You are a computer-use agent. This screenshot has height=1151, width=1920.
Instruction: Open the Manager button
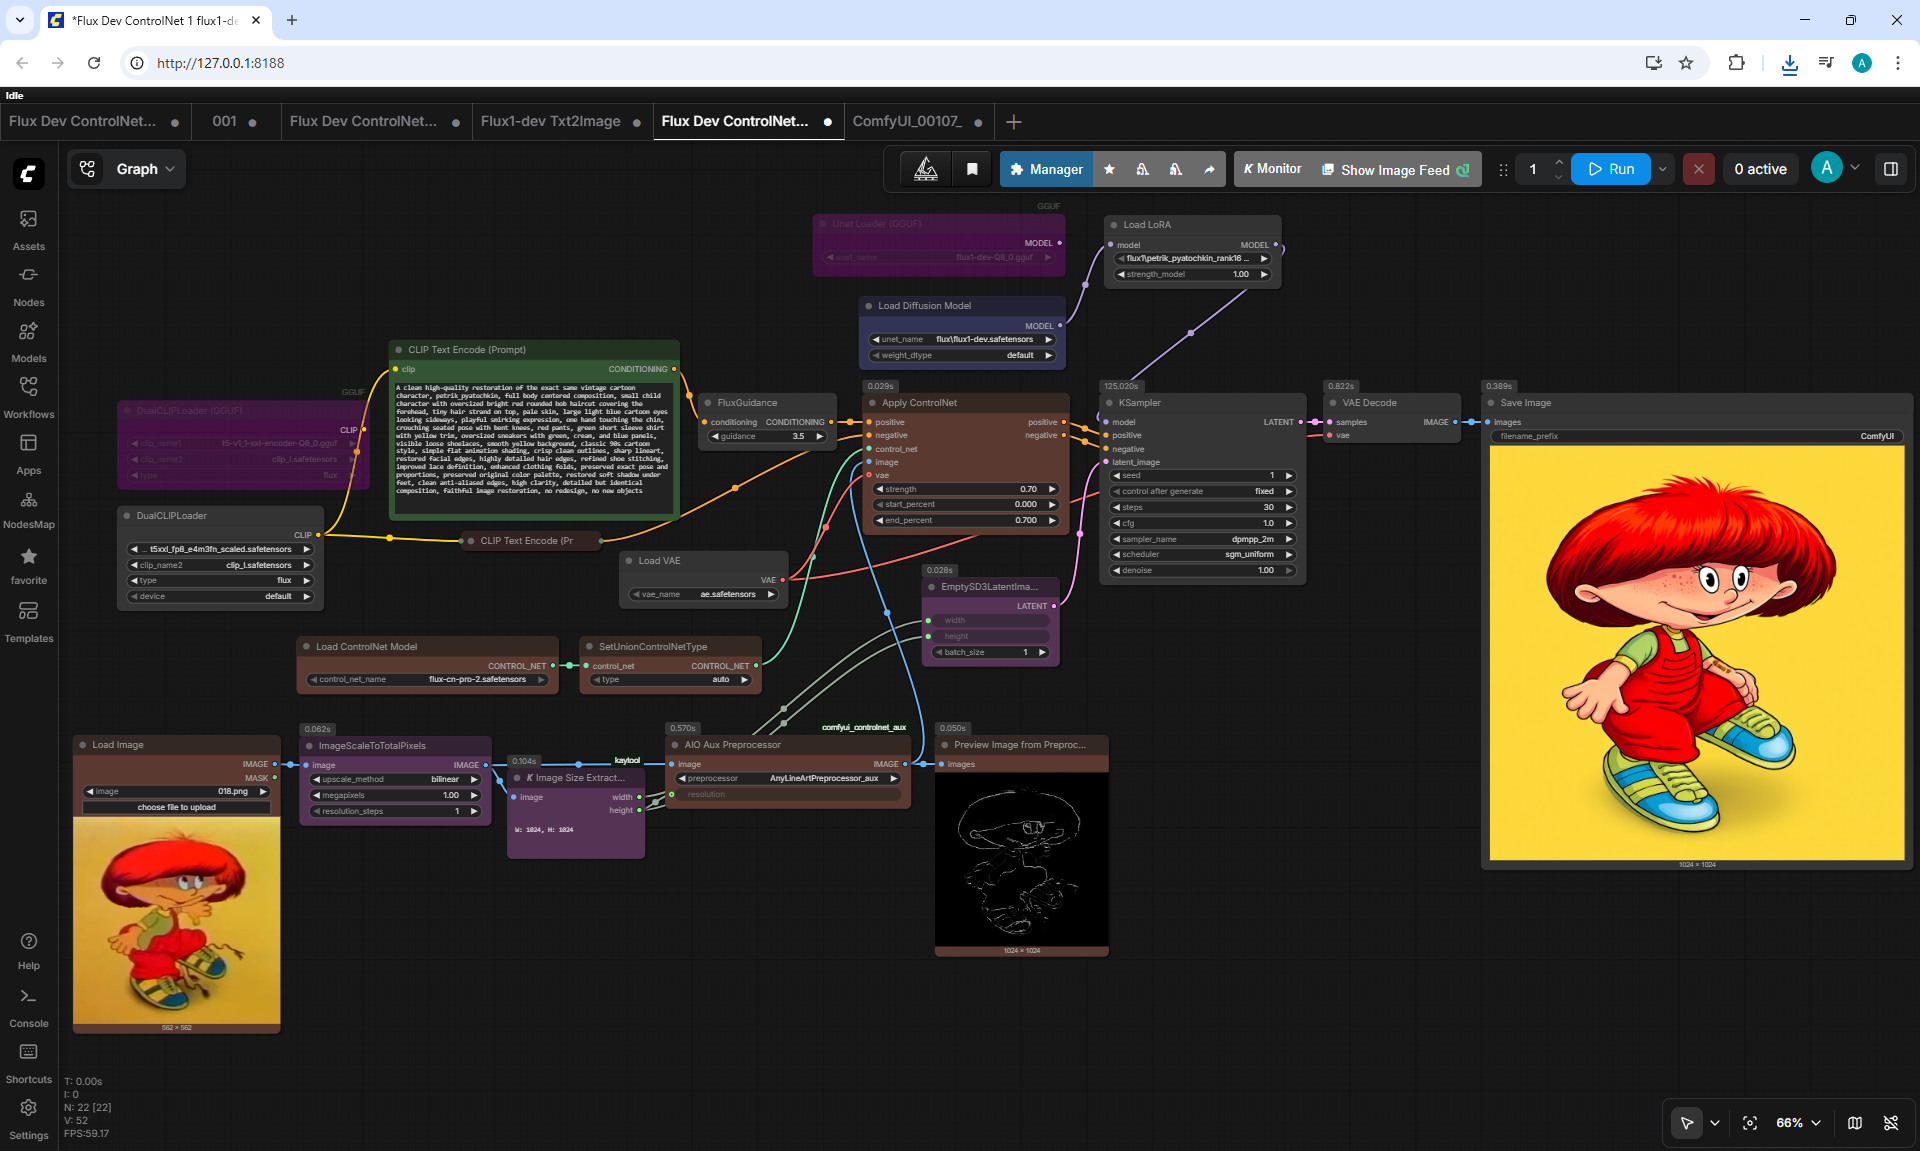click(x=1046, y=170)
